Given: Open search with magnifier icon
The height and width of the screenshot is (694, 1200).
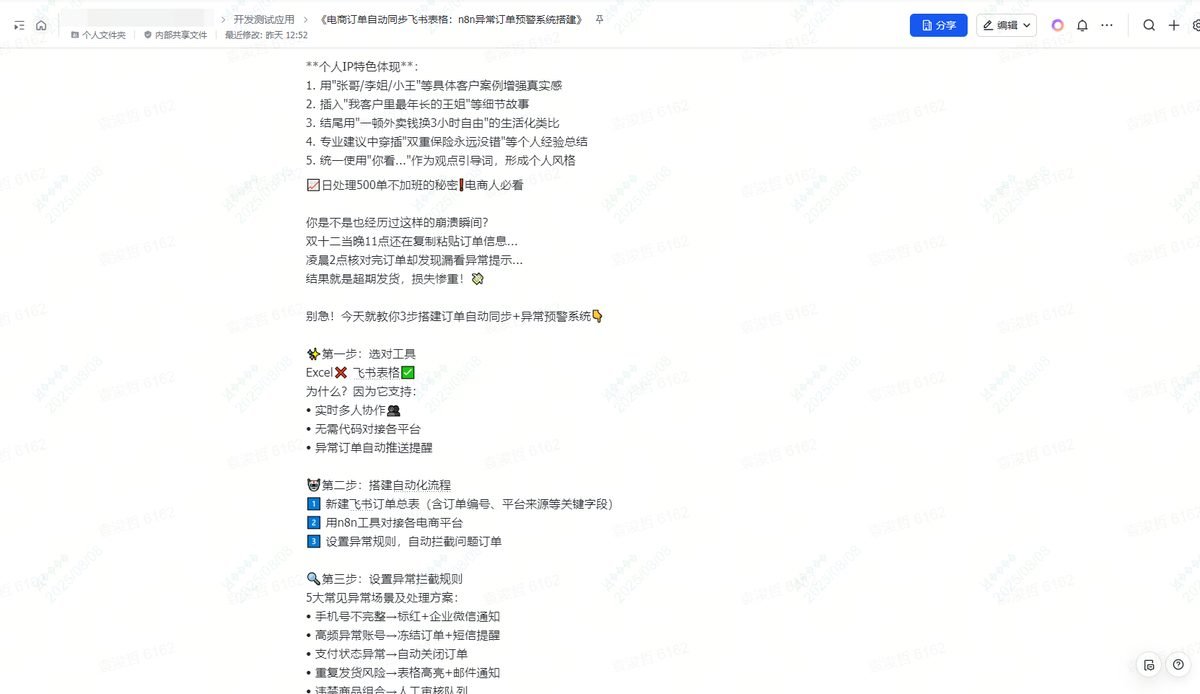Looking at the screenshot, I should [x=1149, y=25].
